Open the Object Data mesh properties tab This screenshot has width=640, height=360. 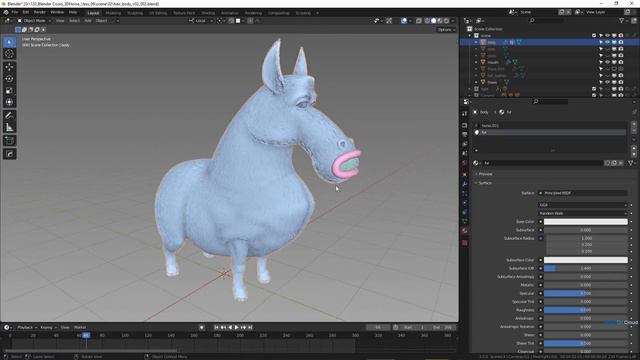464,221
